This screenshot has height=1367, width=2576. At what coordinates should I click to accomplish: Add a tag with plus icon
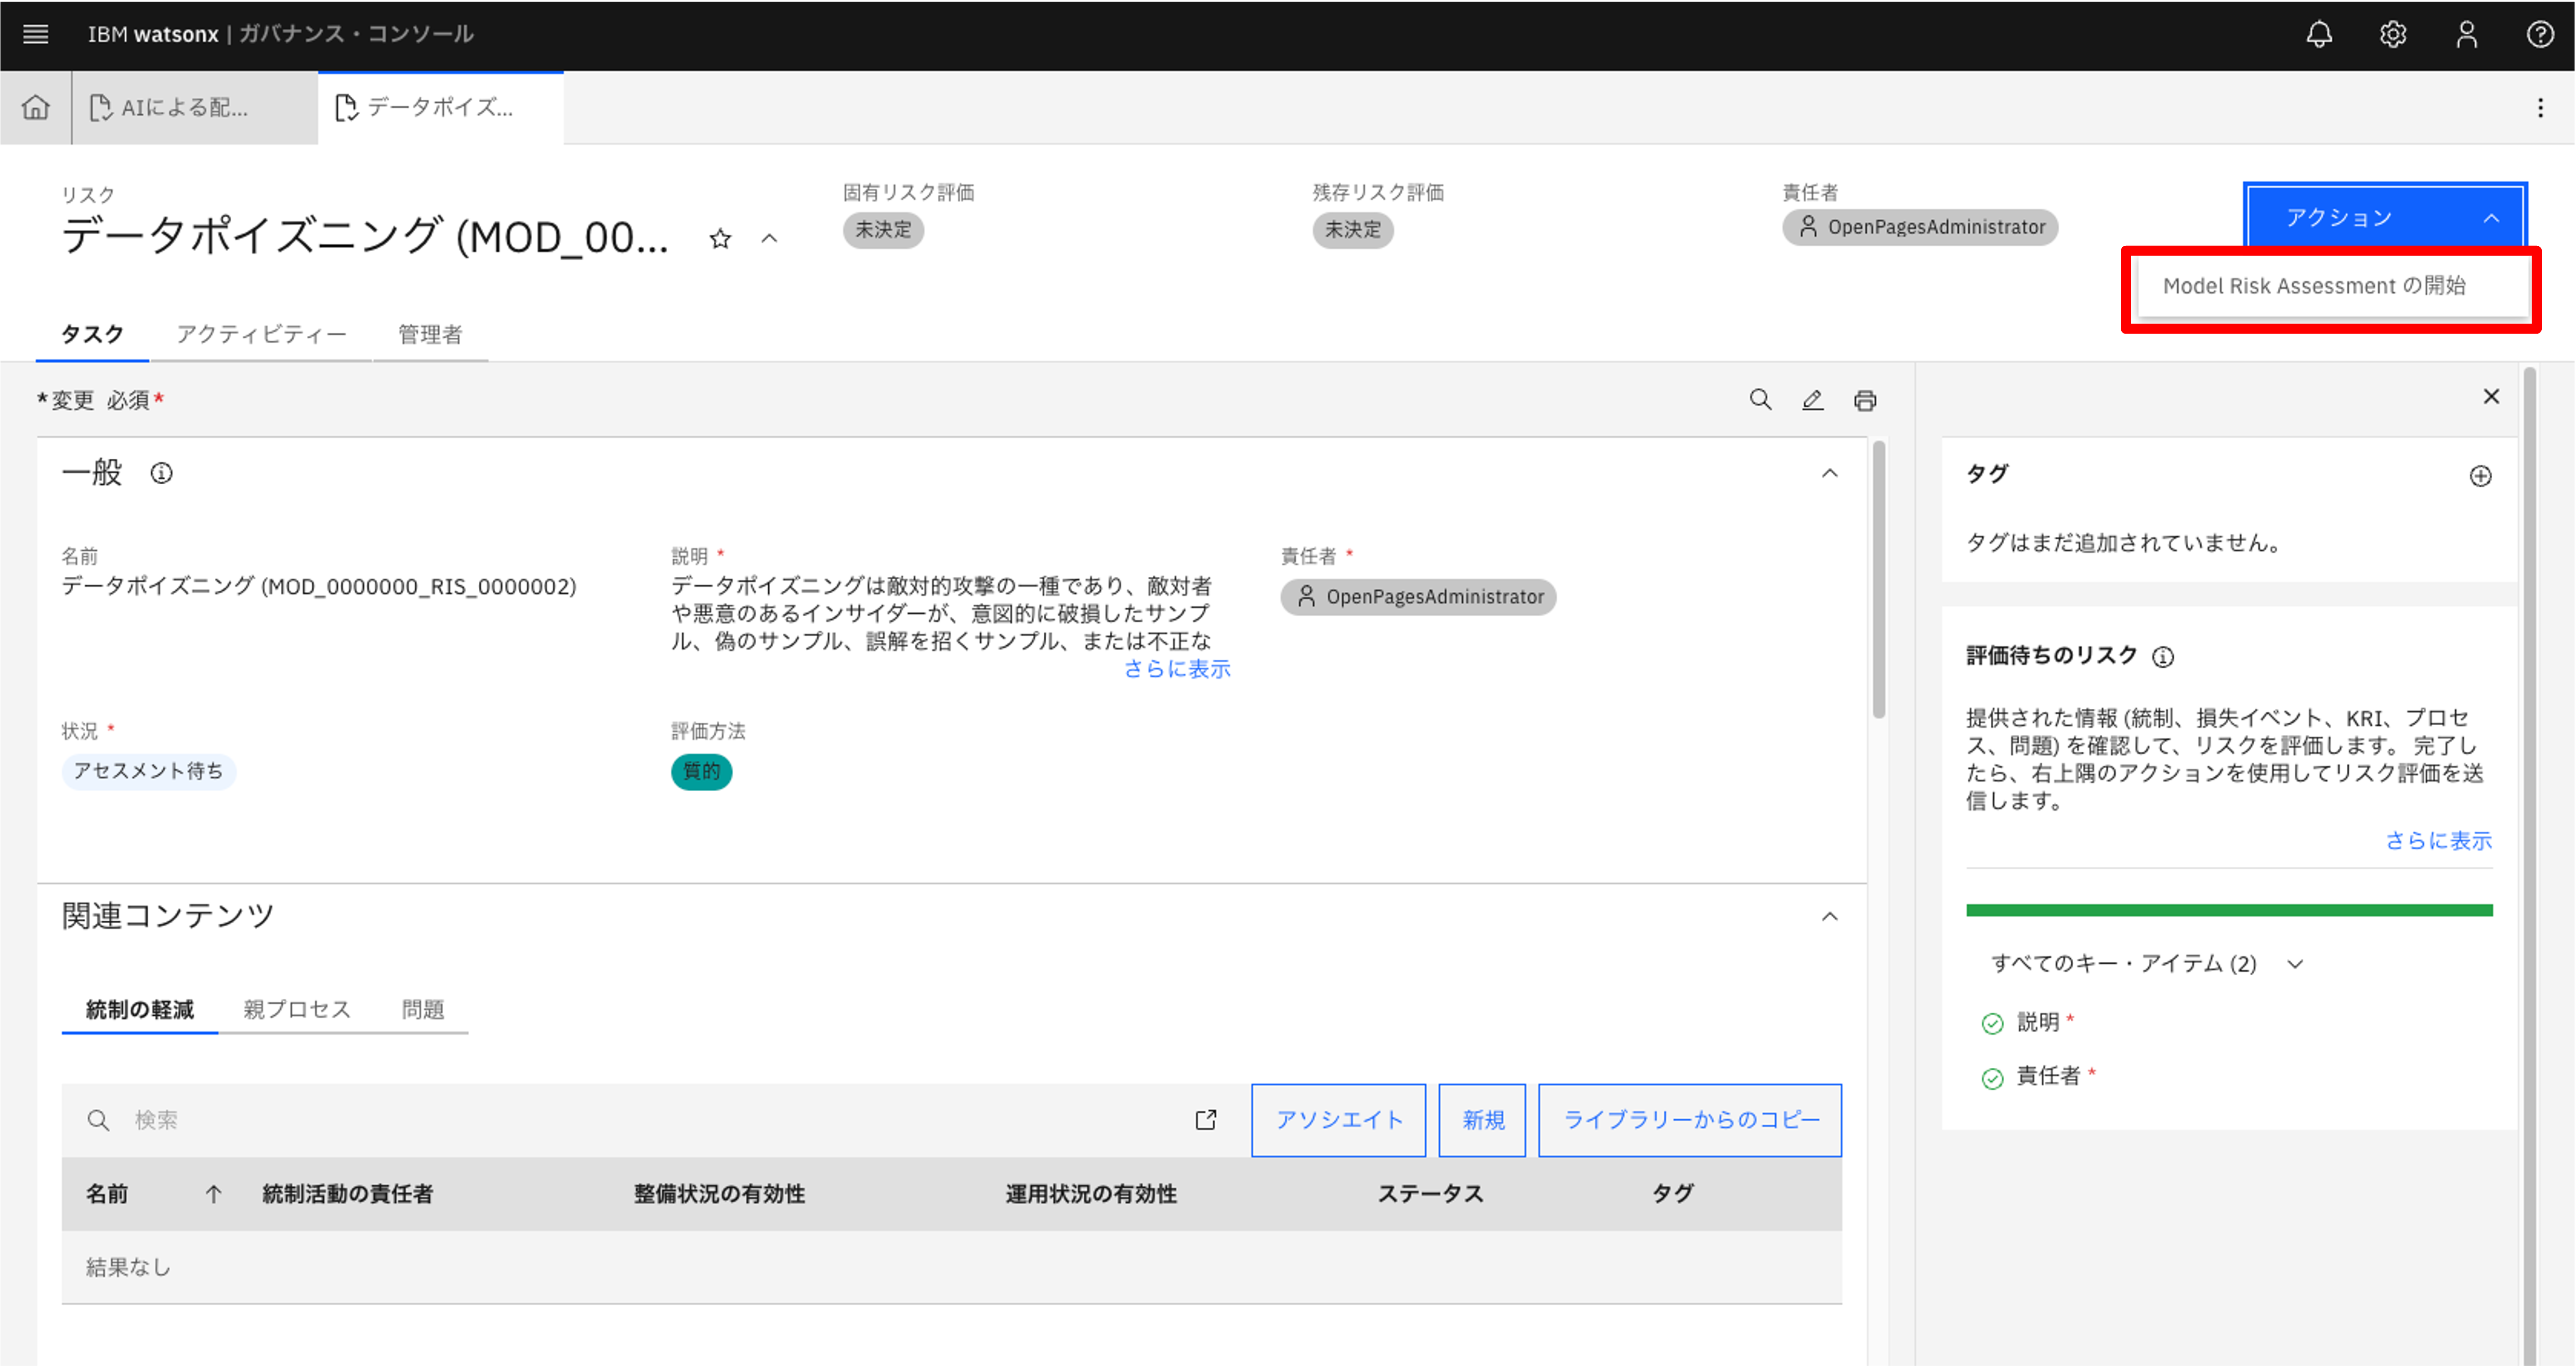point(2480,476)
